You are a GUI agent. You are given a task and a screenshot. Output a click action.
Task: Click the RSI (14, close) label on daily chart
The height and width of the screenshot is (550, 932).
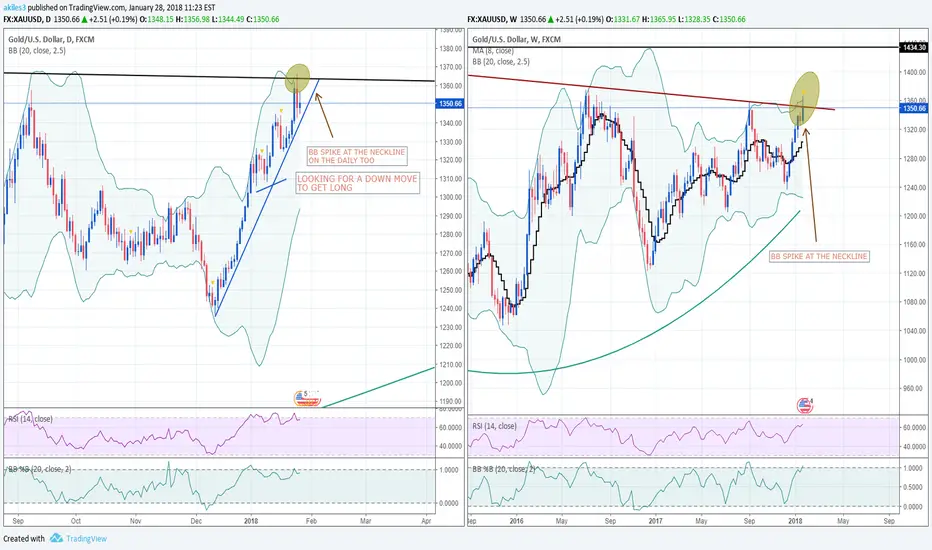[30, 419]
